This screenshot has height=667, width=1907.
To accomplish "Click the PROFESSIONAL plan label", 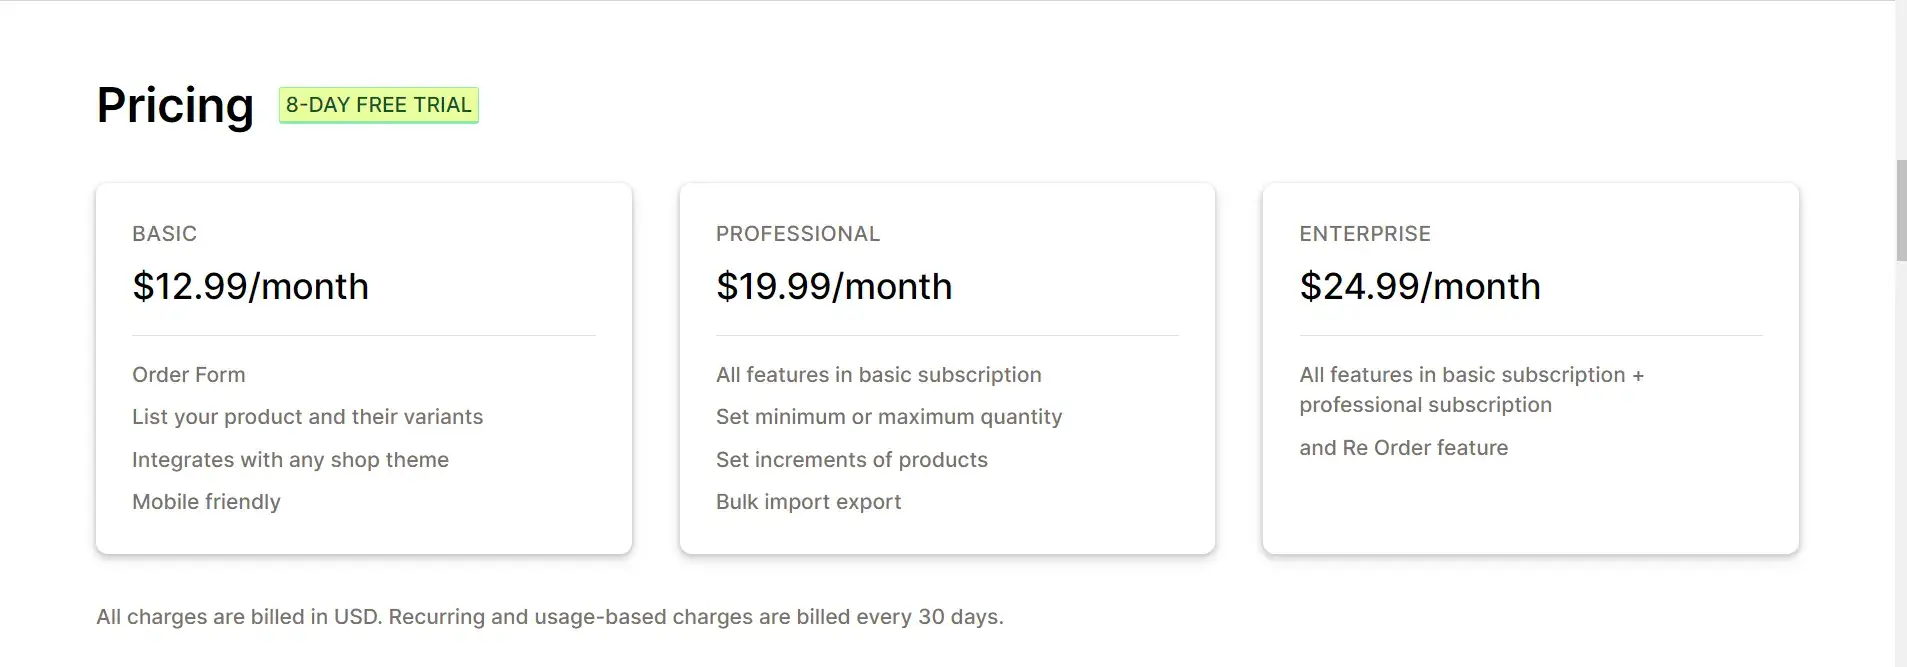I will pos(798,234).
